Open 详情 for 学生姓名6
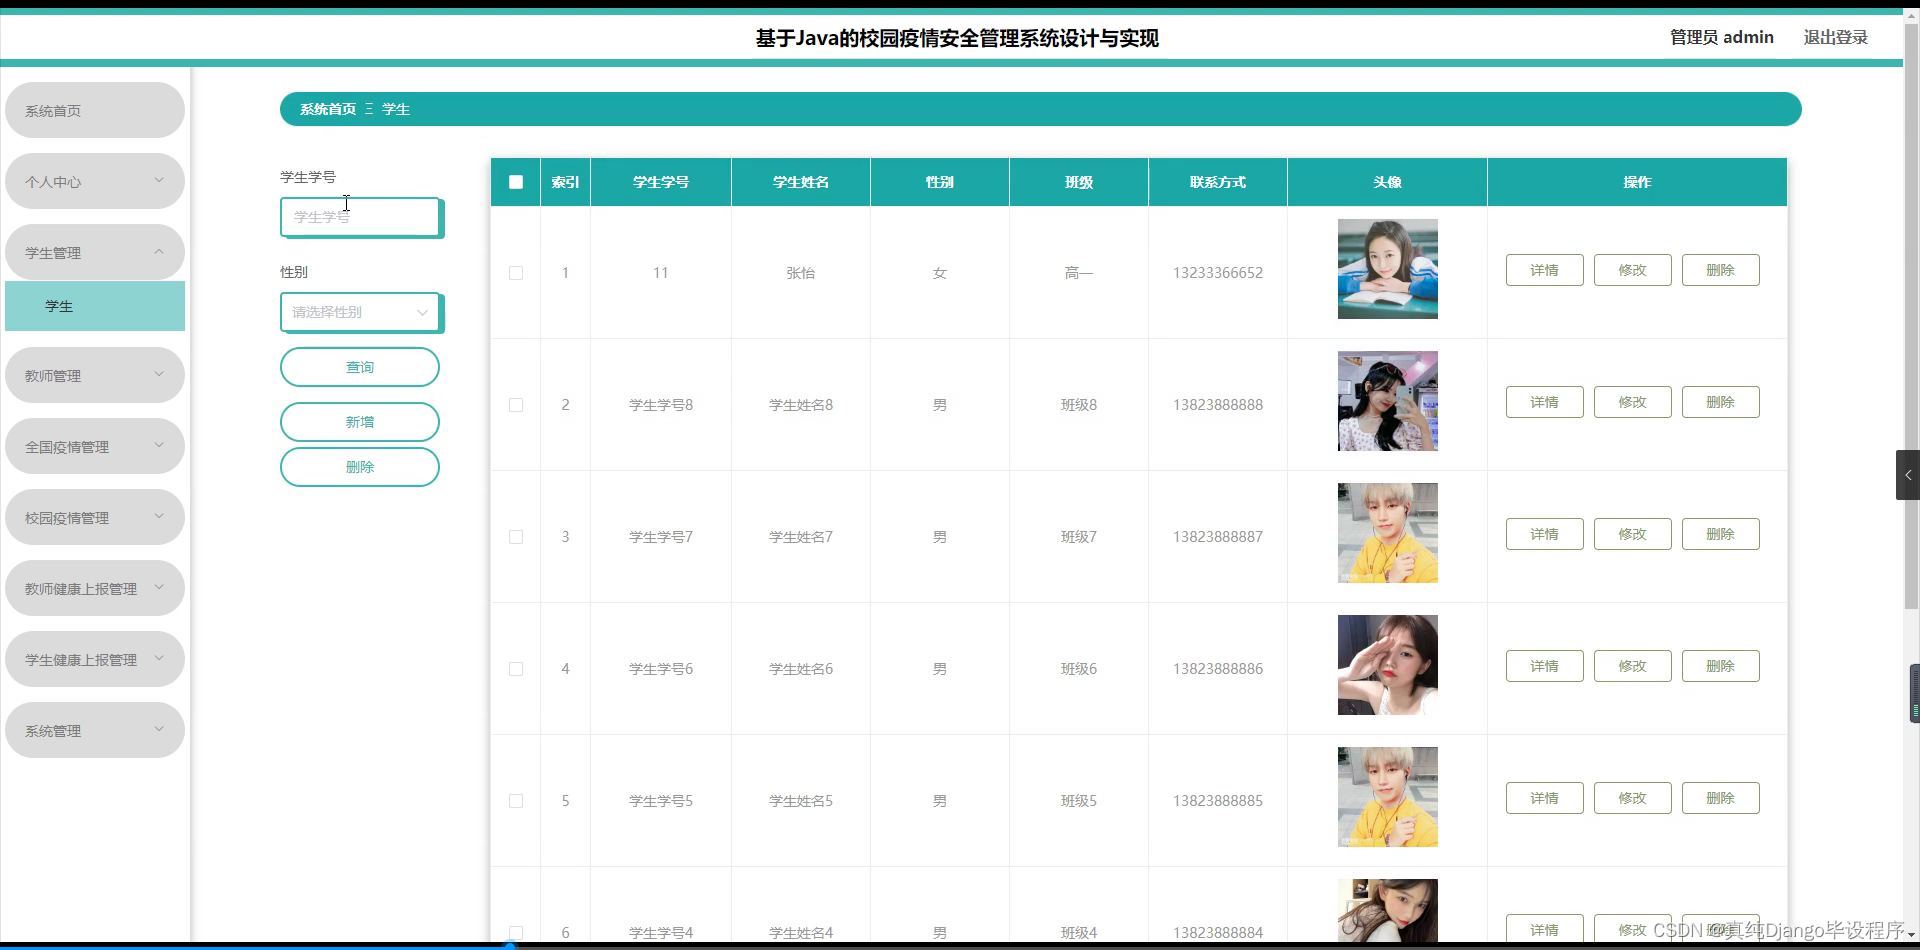 coord(1545,666)
